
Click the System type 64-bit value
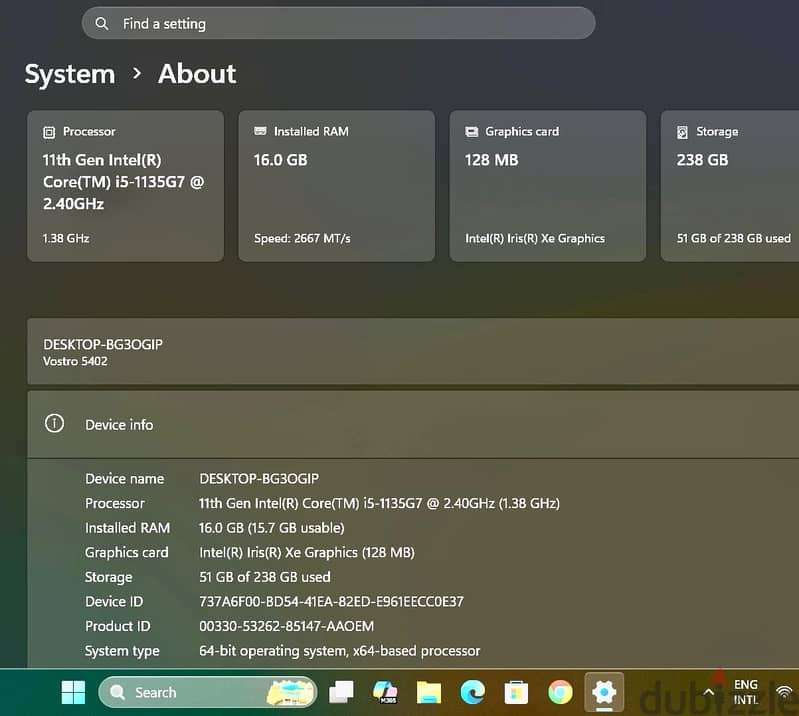339,651
